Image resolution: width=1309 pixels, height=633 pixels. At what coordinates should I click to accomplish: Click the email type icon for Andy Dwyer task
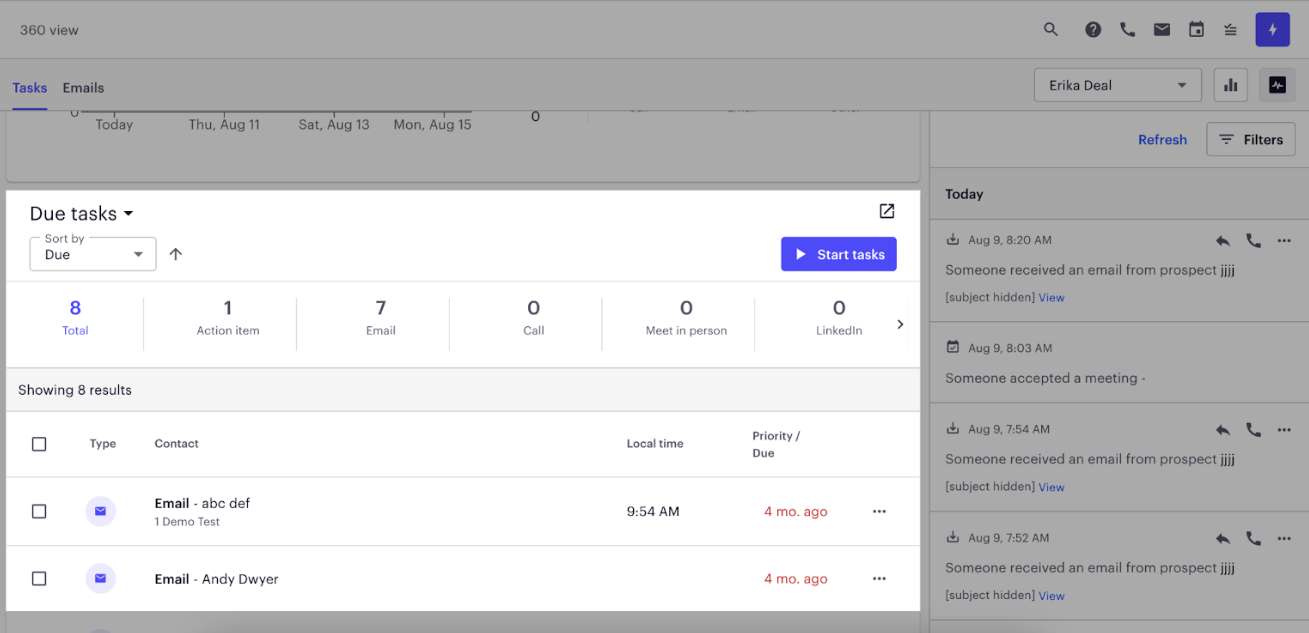(100, 578)
